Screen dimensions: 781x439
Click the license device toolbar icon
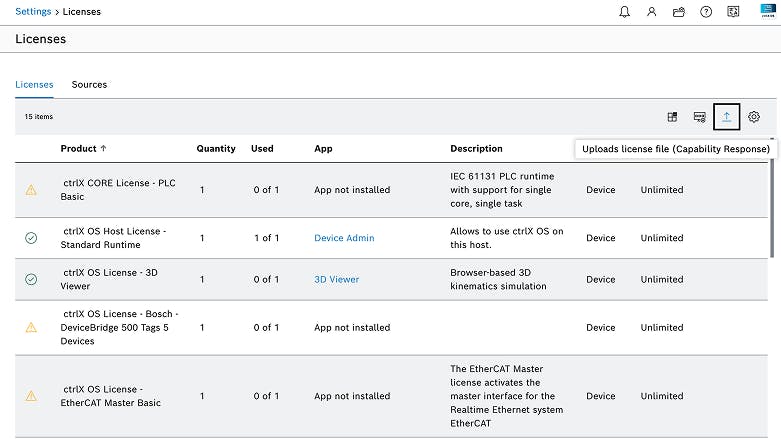coord(700,117)
